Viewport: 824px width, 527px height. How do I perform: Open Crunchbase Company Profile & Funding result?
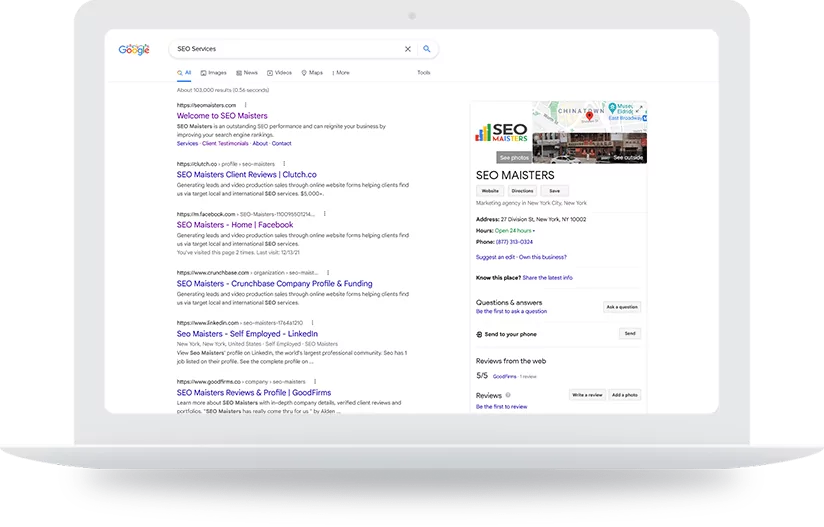coord(274,284)
